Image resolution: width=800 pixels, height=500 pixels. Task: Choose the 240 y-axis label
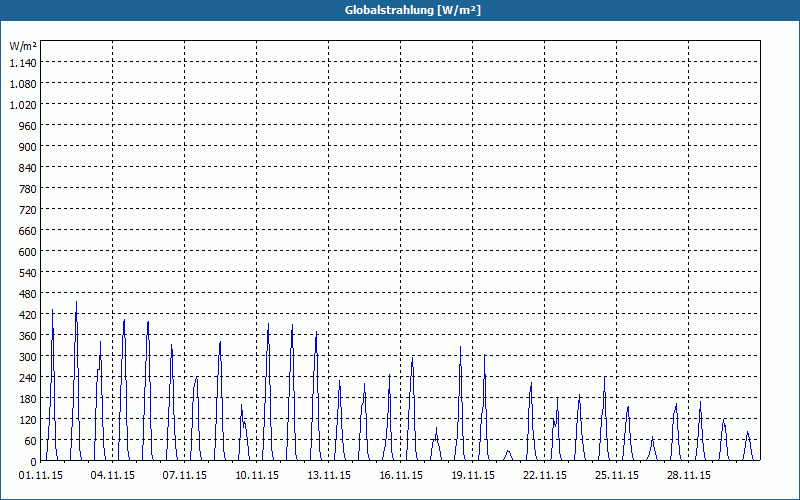(28, 378)
